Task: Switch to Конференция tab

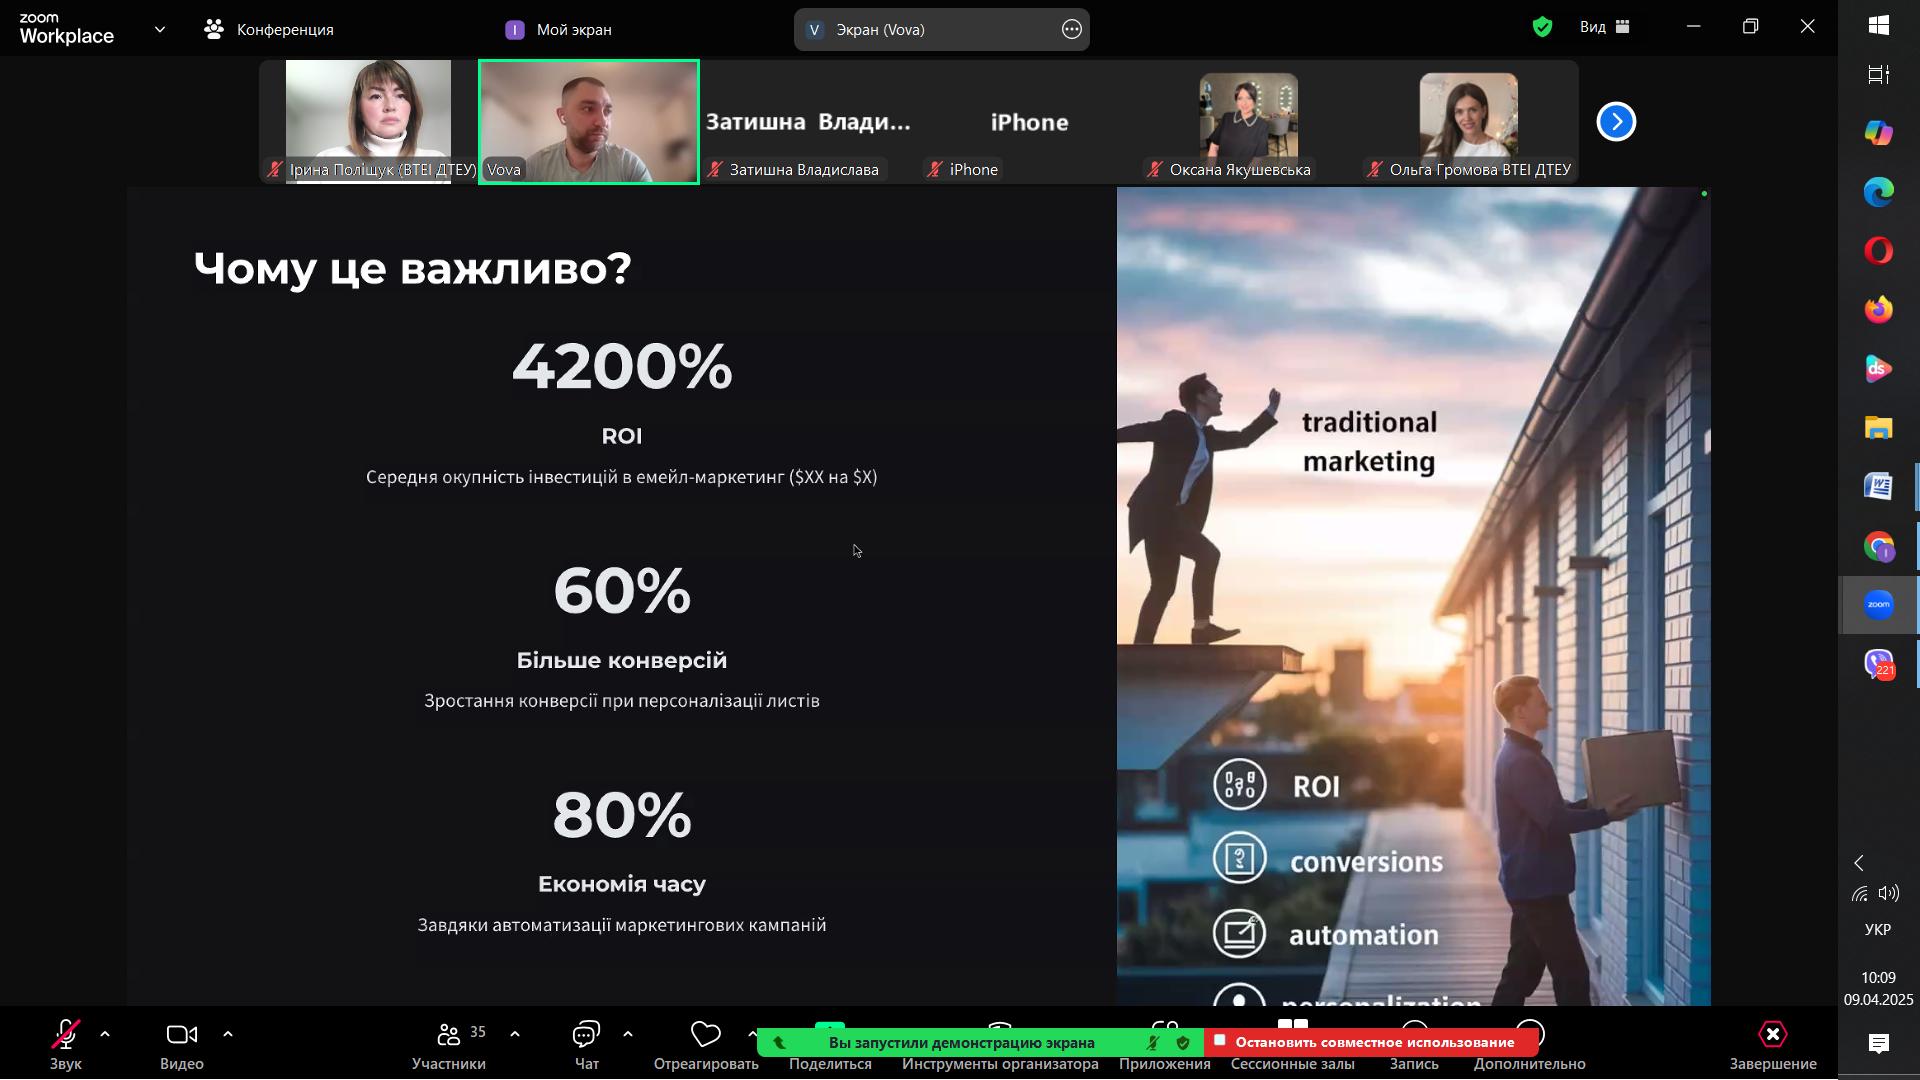Action: 269,29
